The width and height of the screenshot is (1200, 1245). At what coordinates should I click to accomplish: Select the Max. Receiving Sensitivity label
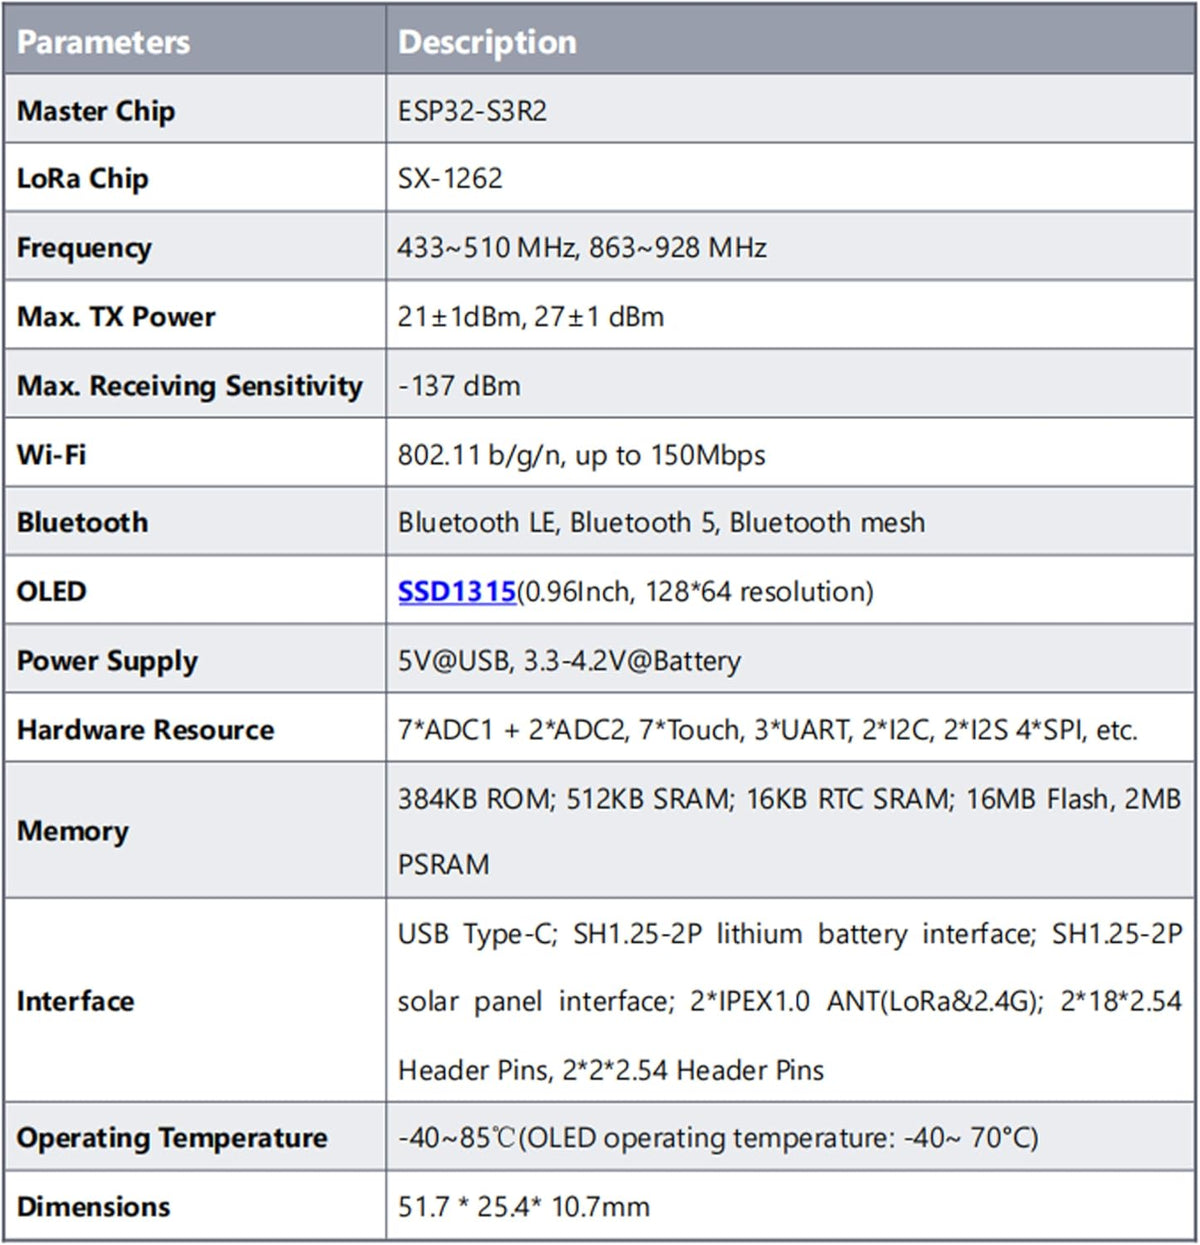pos(190,386)
